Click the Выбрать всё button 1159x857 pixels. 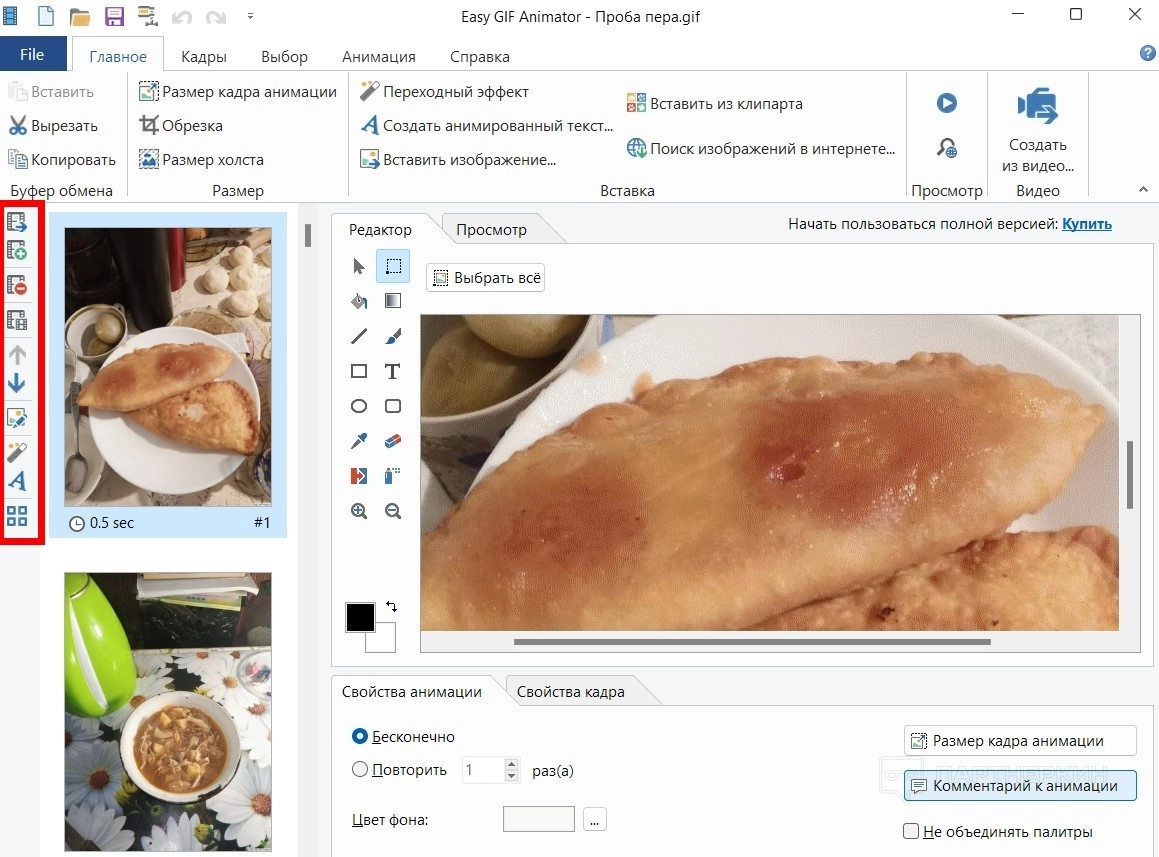pyautogui.click(x=486, y=278)
